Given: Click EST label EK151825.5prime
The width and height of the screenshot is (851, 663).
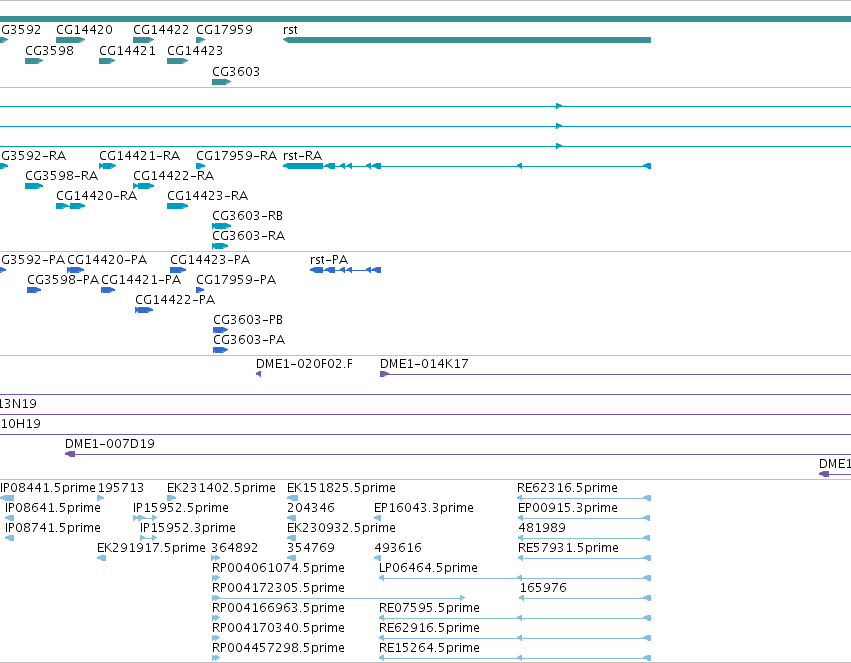Looking at the screenshot, I should (x=341, y=488).
